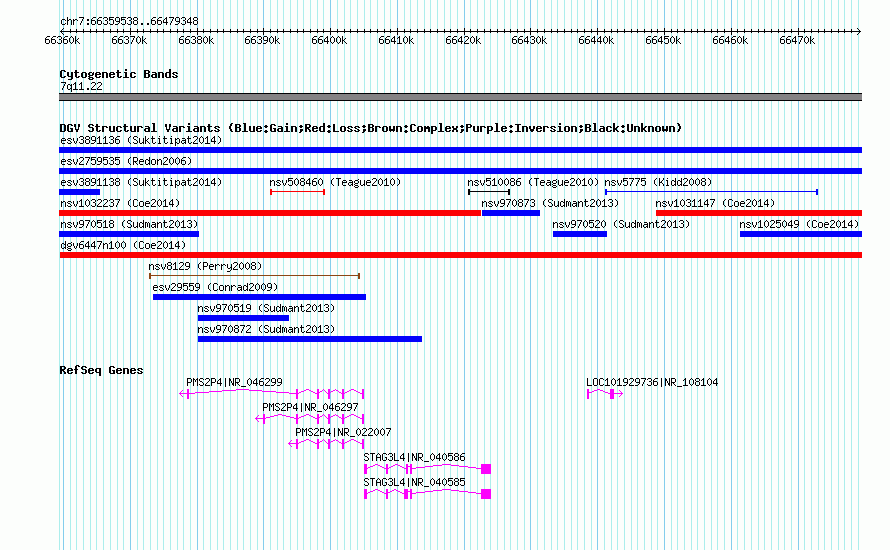
Task: Click the red nsv1031147 (Coe2014) bar
Action: [759, 213]
